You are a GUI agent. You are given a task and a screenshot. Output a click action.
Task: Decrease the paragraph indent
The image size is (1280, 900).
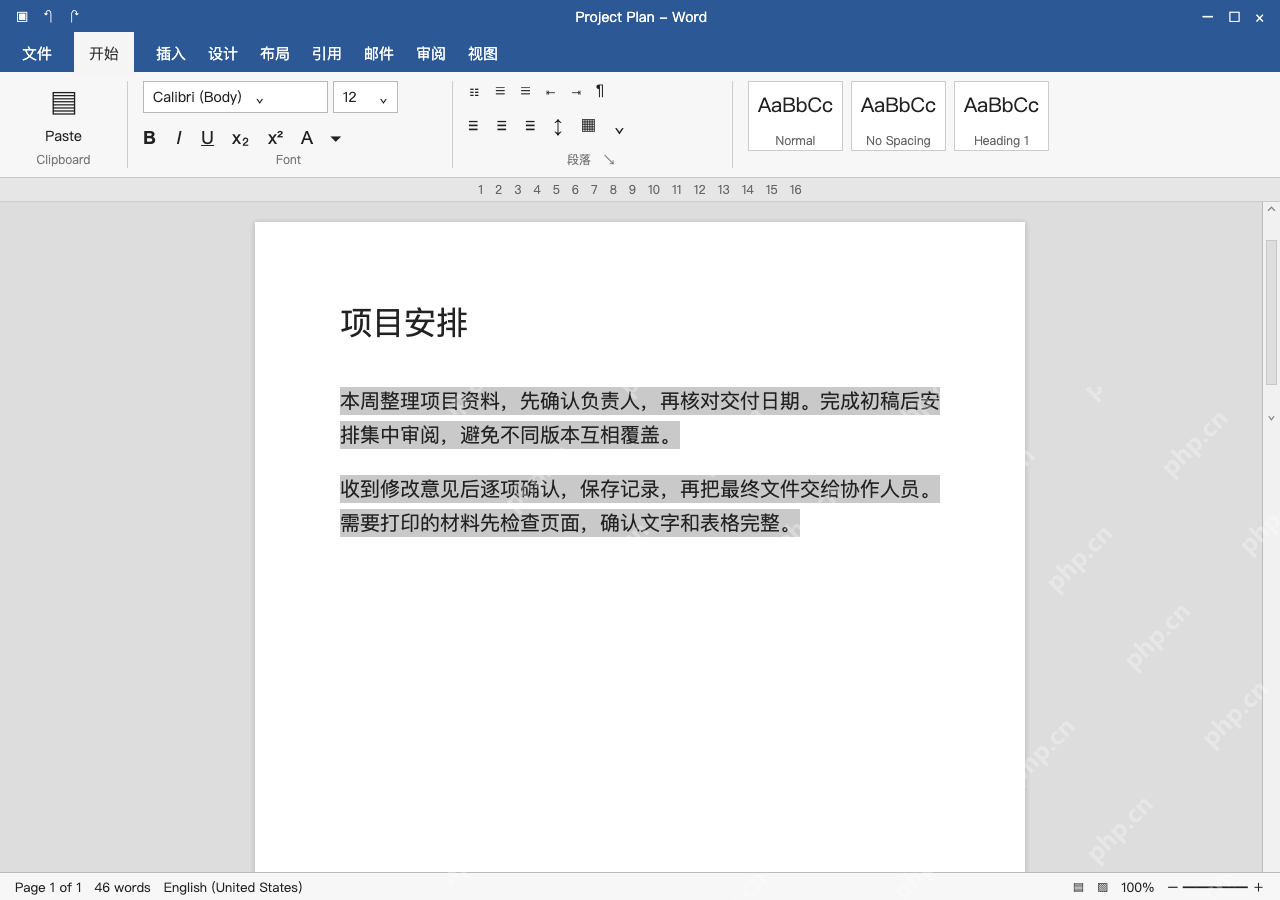point(550,92)
